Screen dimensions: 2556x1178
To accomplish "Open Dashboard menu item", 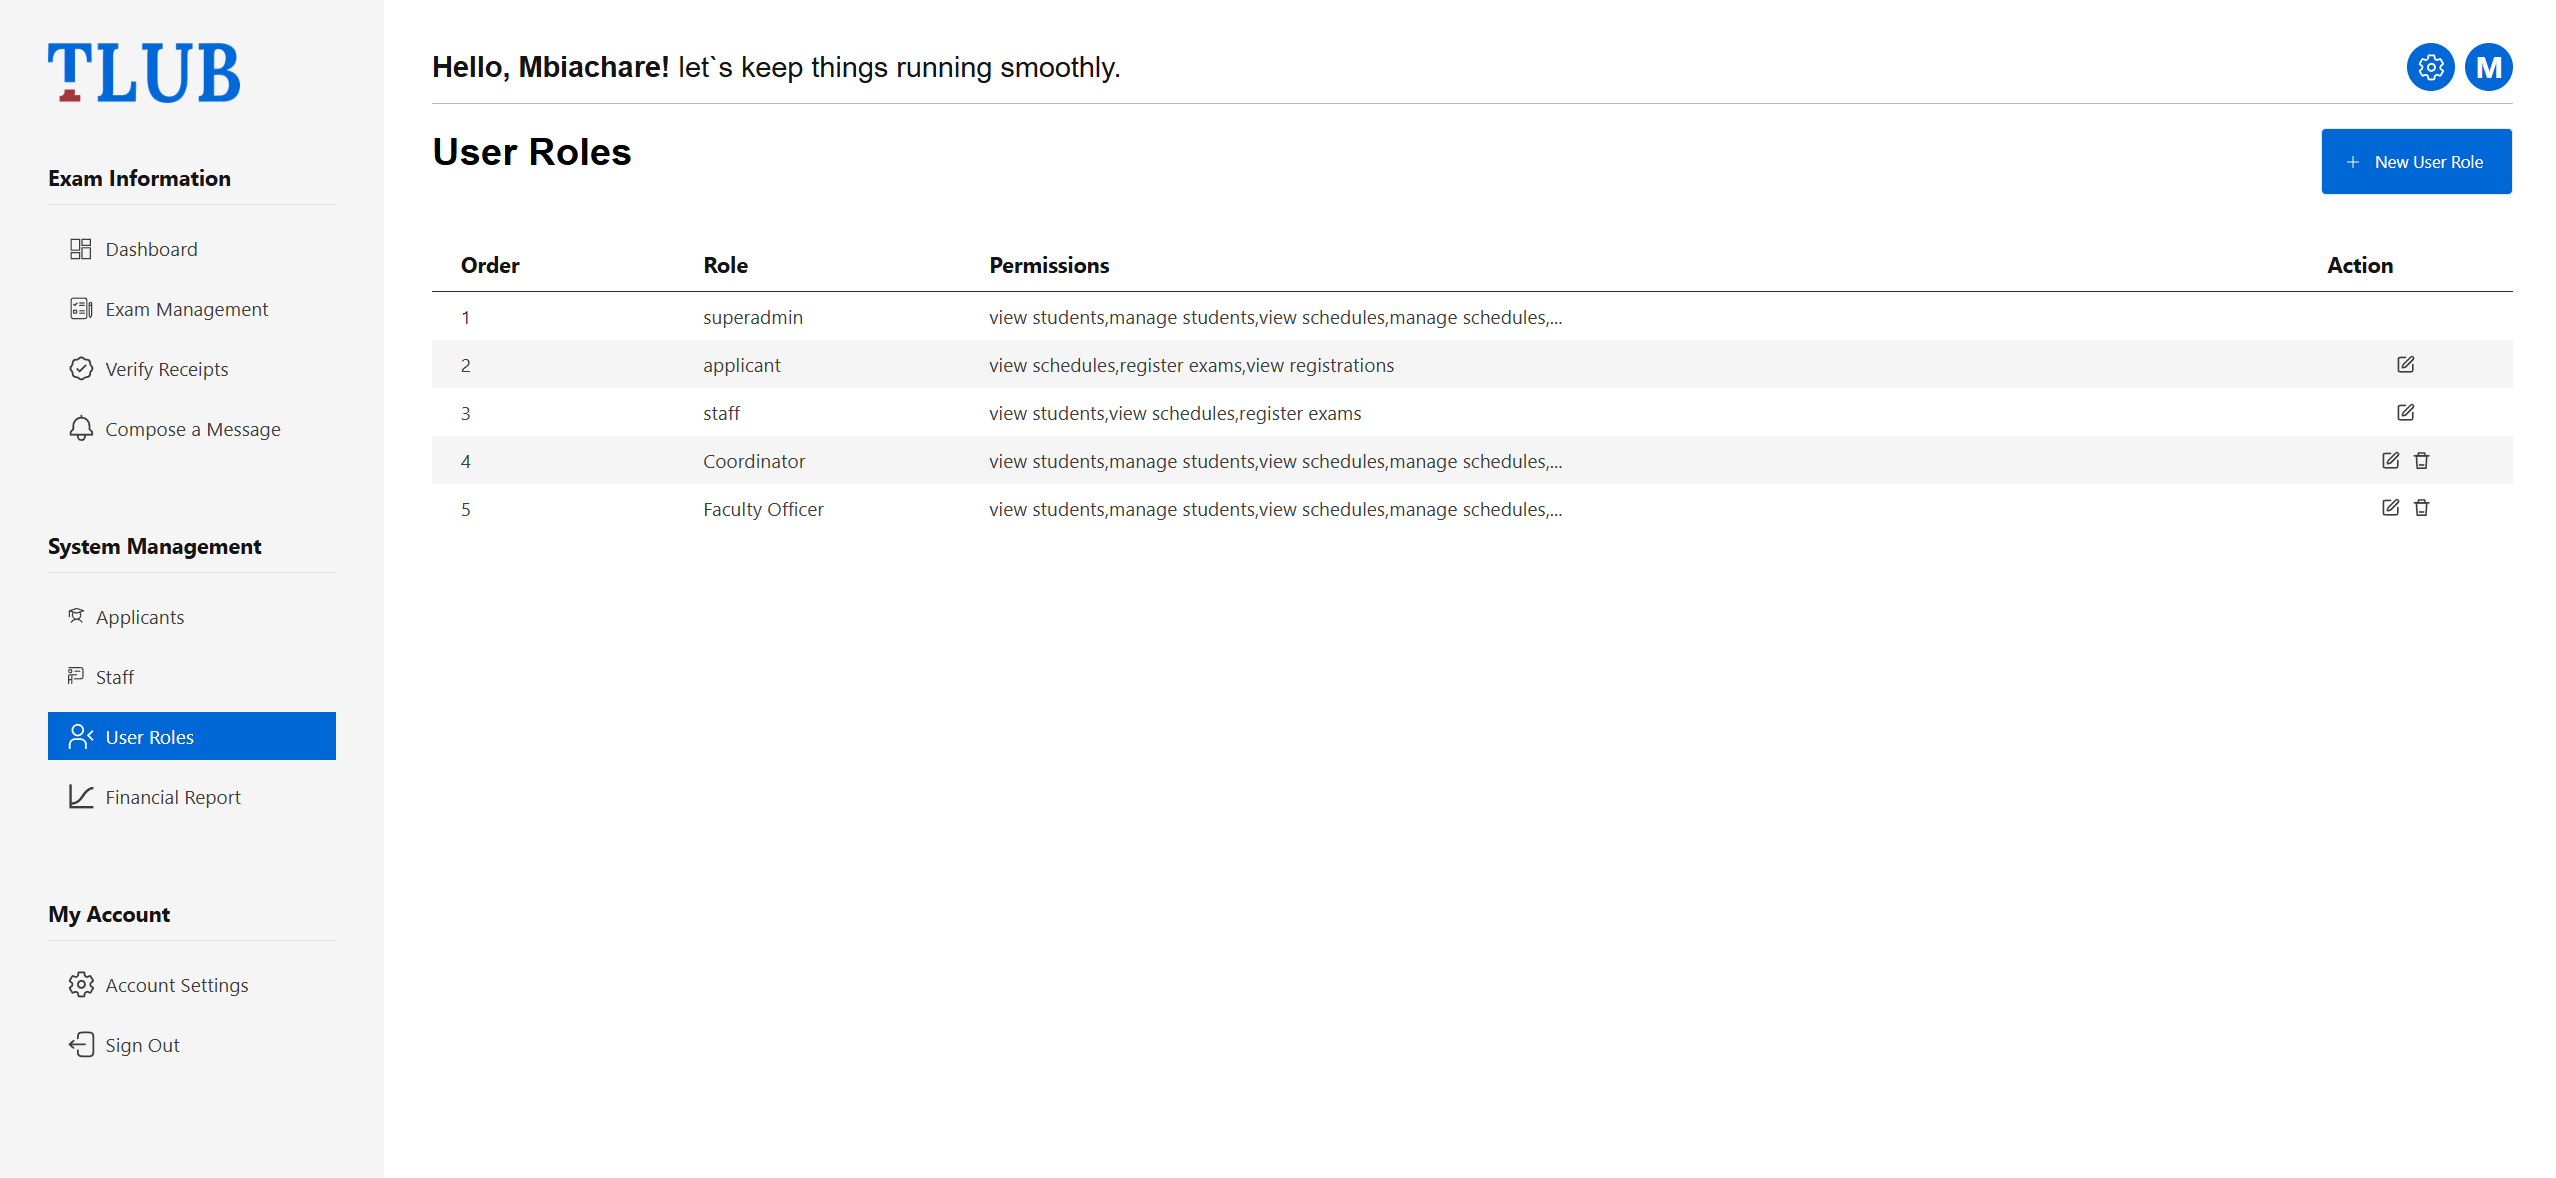I will click(x=192, y=249).
